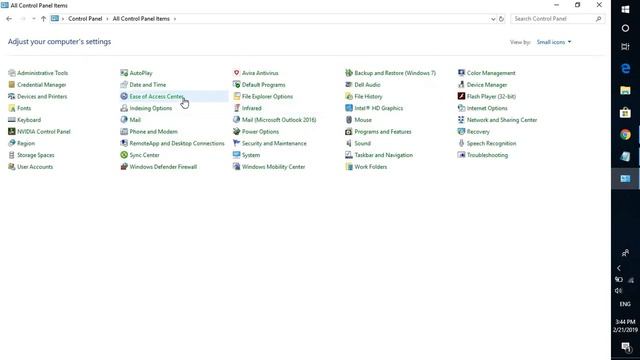Click the Region globe icon
This screenshot has height=360, width=640.
pyautogui.click(x=11, y=143)
